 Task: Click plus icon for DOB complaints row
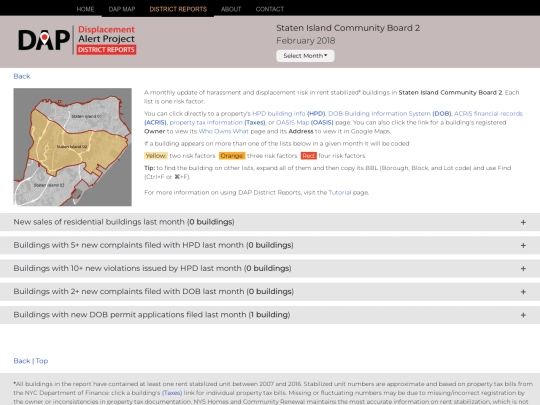523,292
